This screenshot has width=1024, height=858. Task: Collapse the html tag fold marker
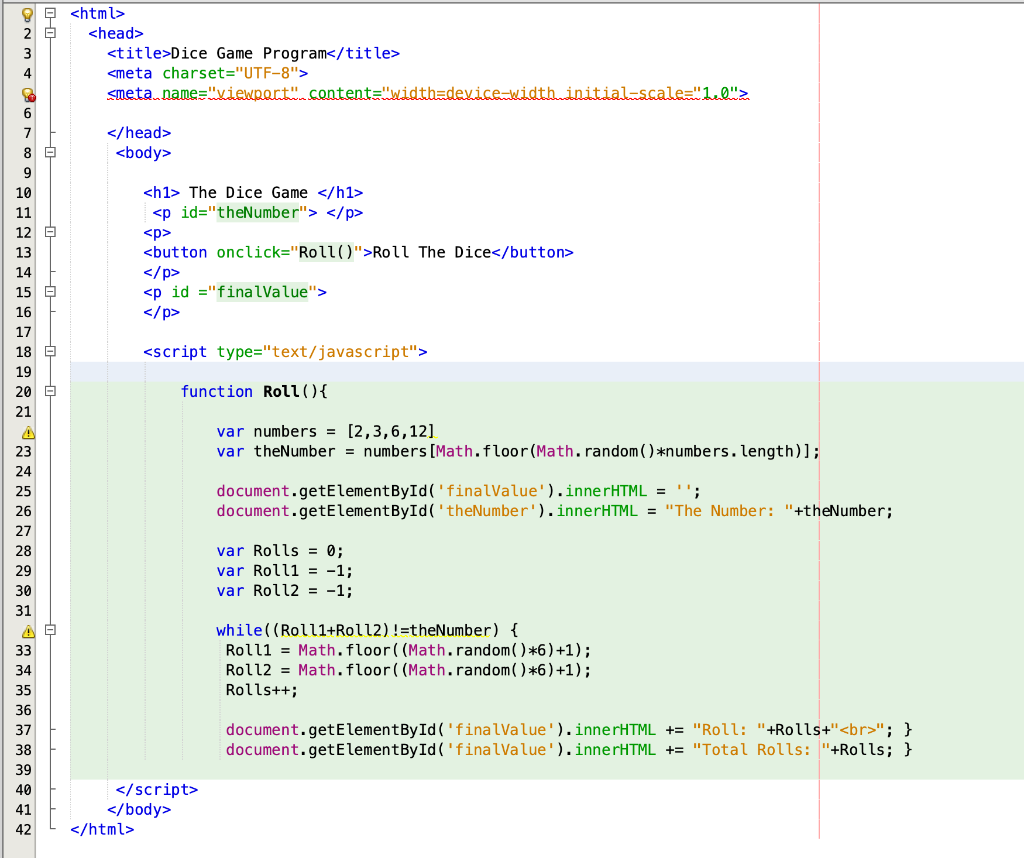(x=50, y=13)
